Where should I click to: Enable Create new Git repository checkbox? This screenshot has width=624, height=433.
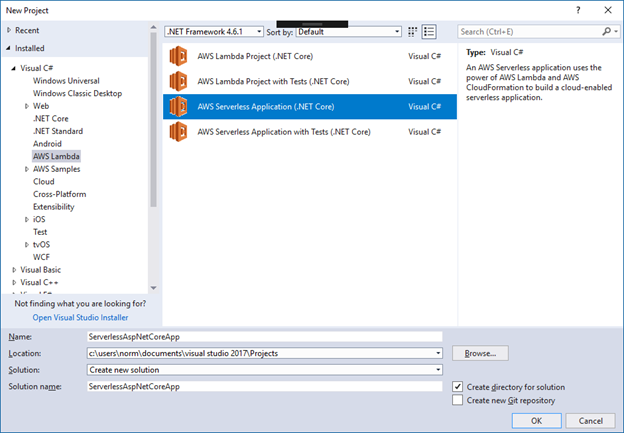click(458, 400)
